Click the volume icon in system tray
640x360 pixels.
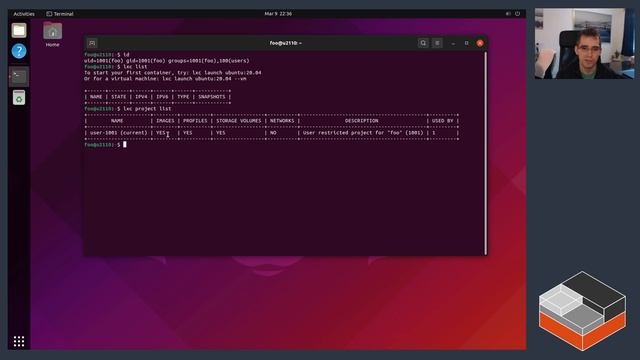click(x=508, y=14)
